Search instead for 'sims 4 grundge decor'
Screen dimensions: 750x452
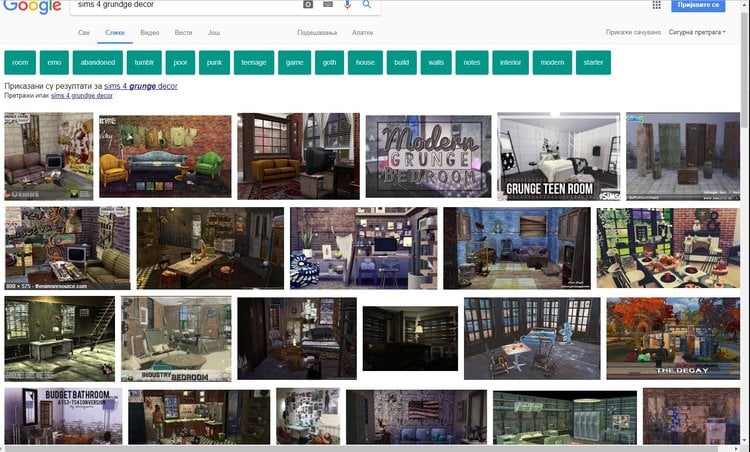(82, 96)
